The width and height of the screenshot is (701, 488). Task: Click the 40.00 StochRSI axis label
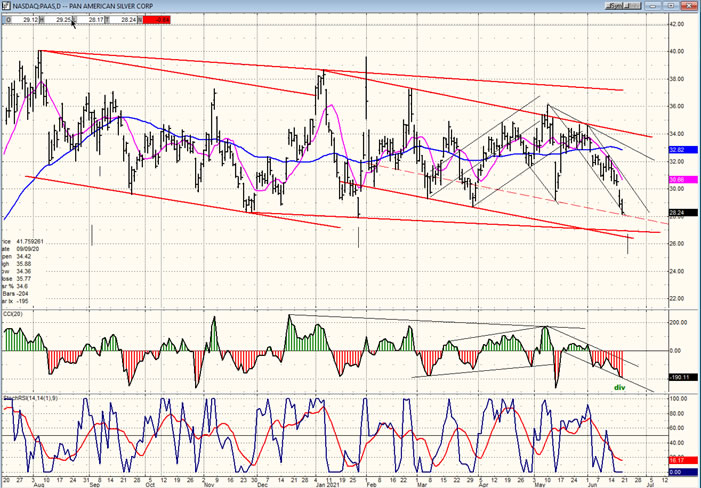(677, 442)
